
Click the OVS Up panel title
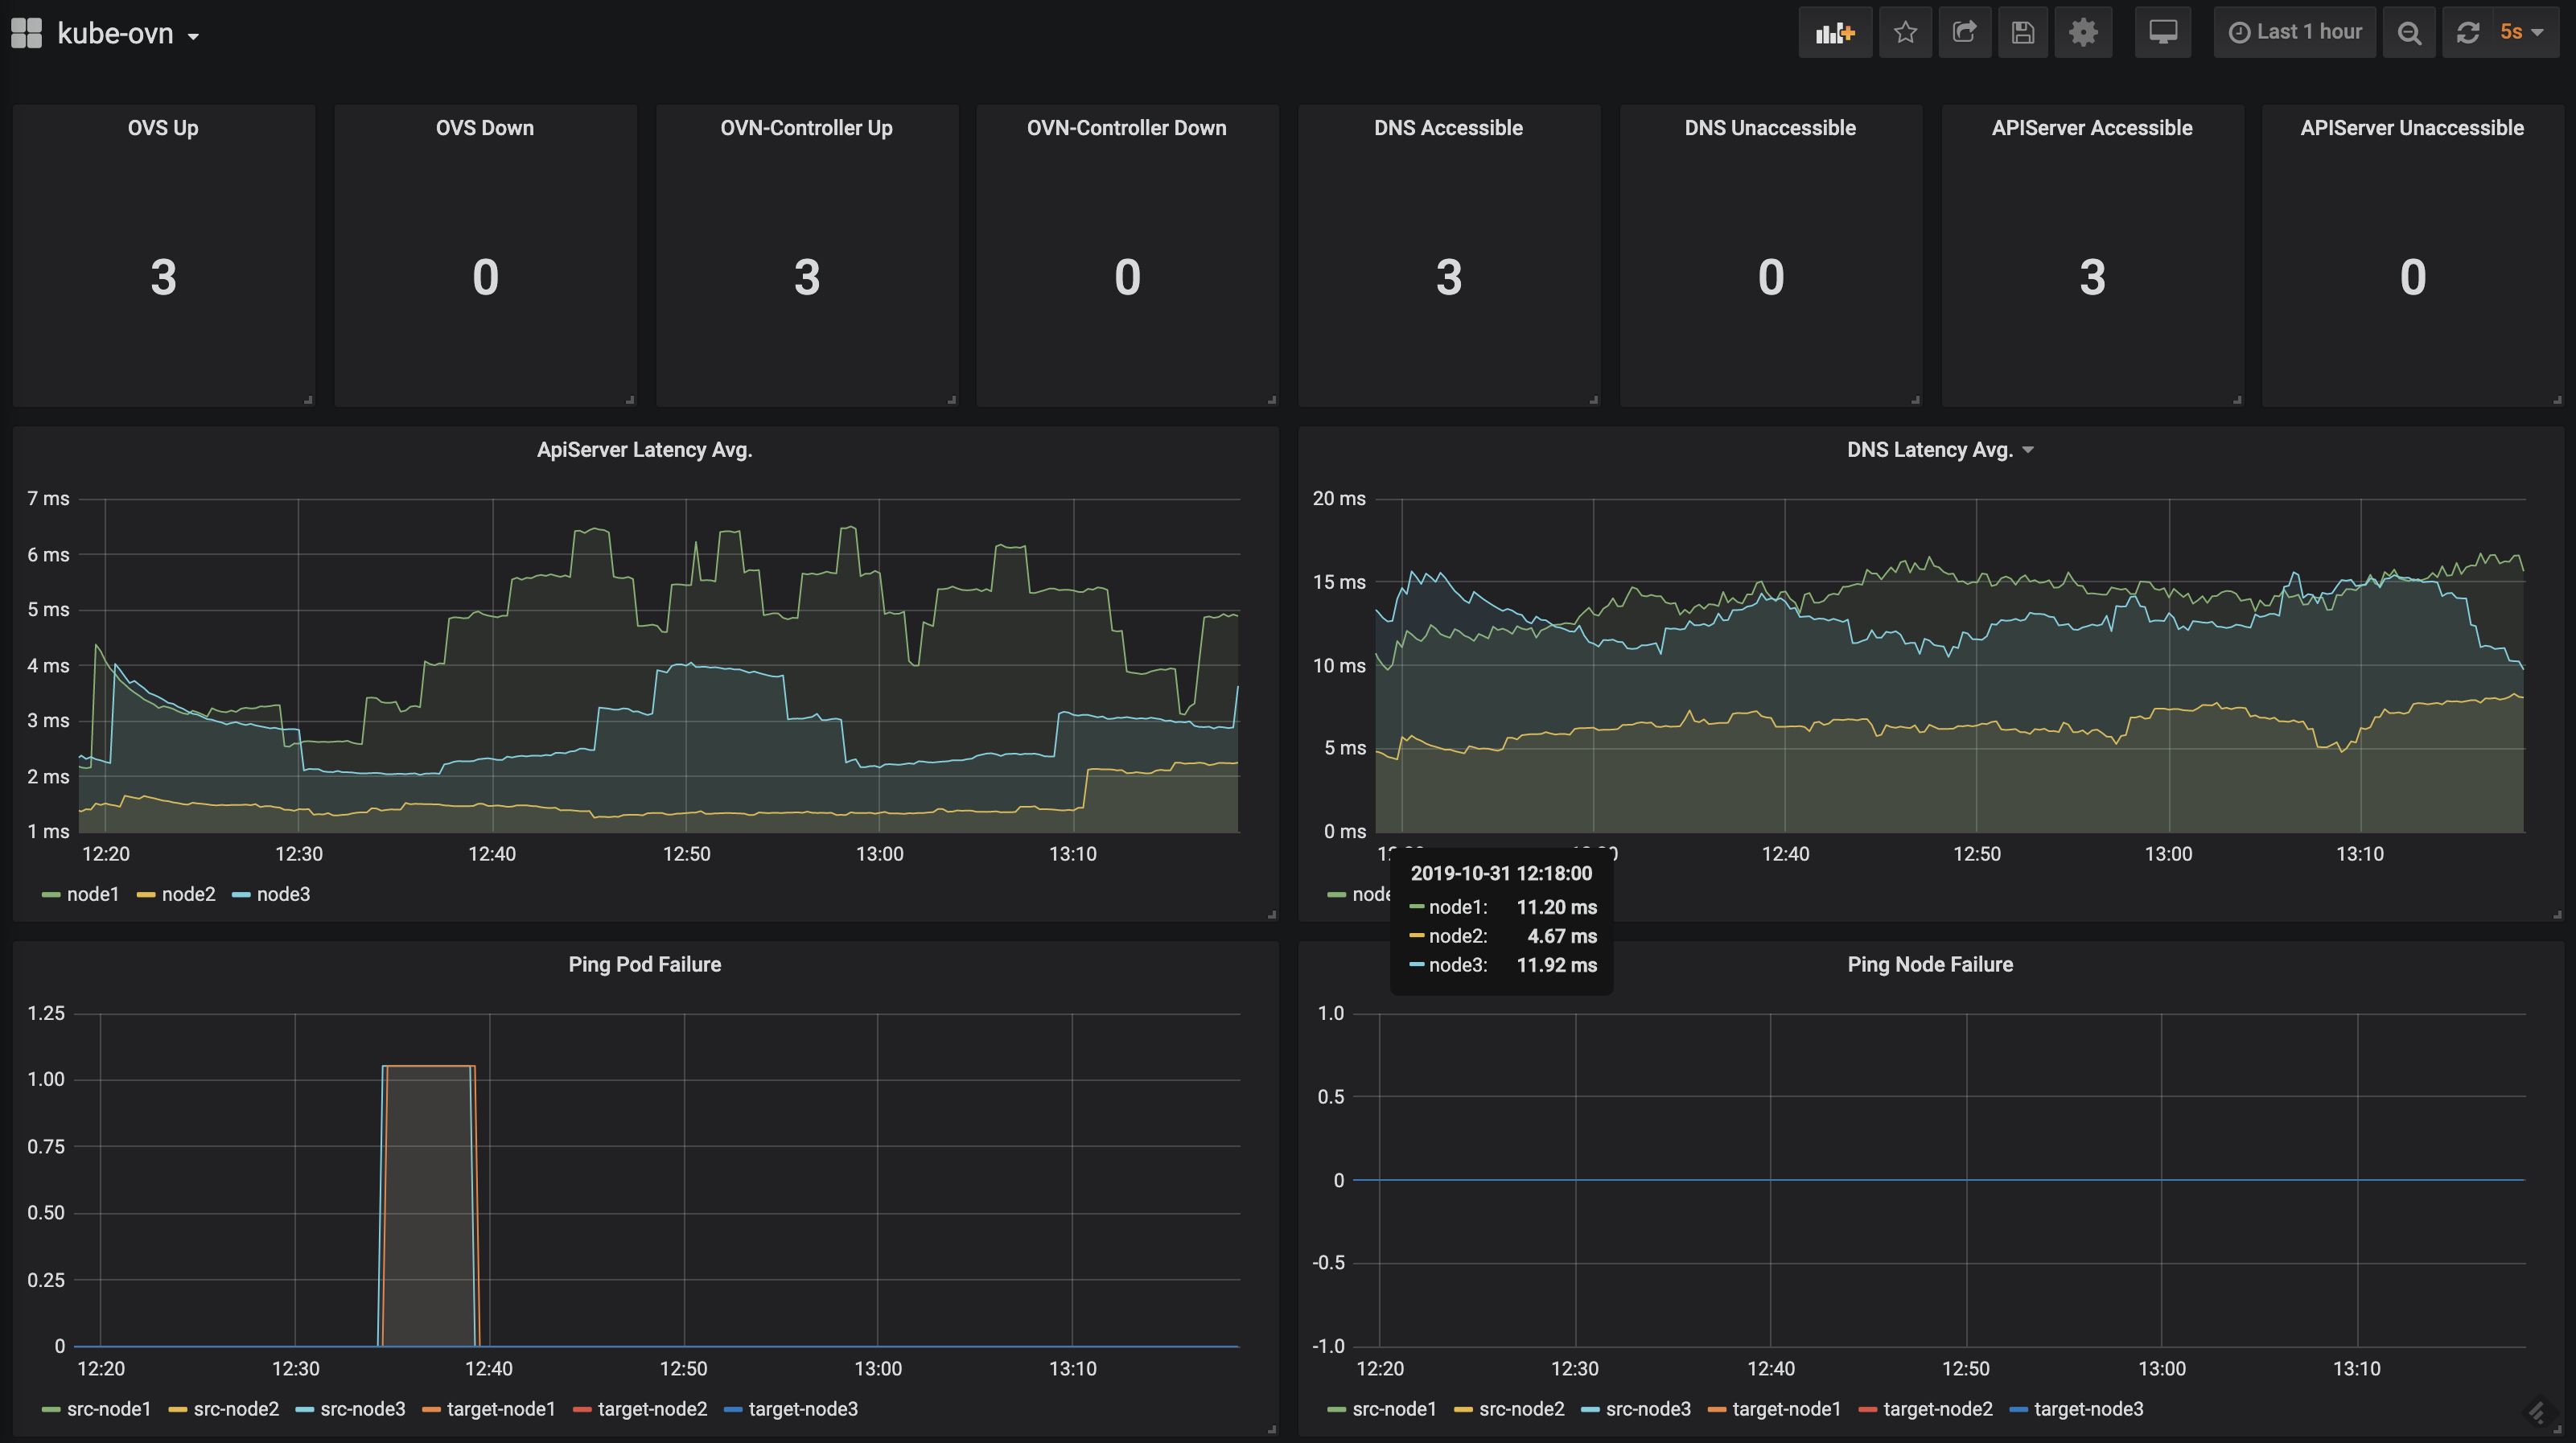(x=163, y=128)
